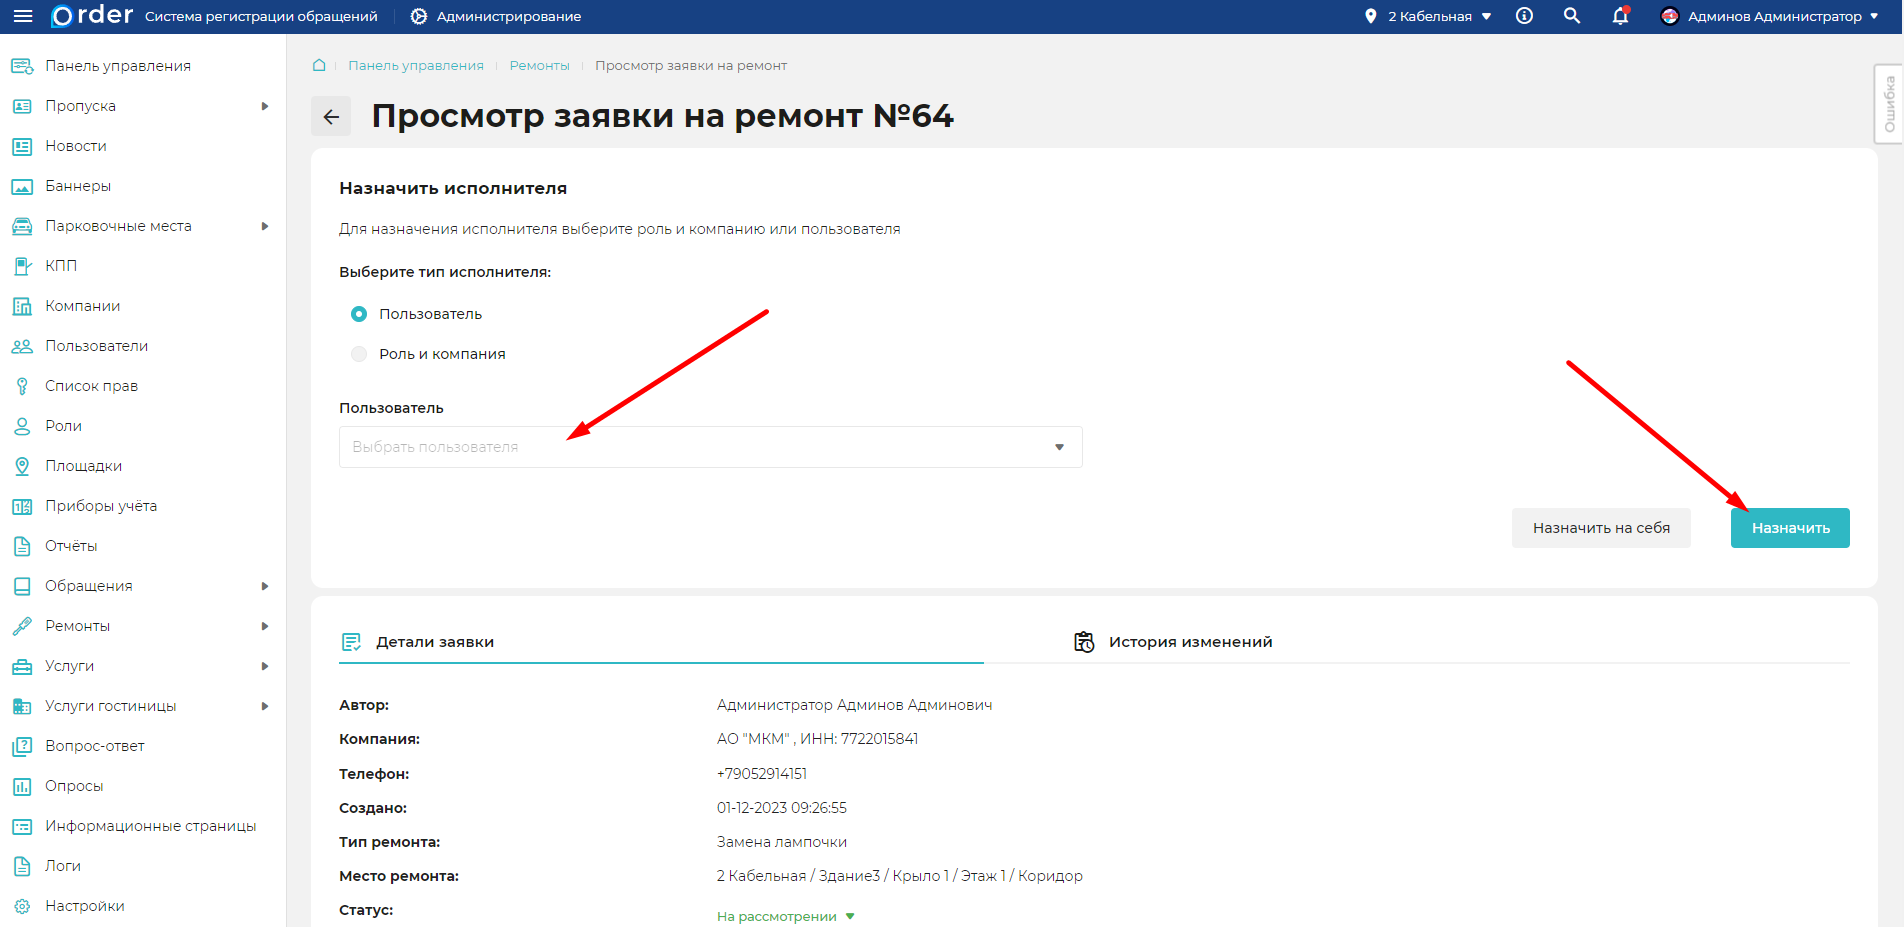Select the Приборы учёта icon
This screenshot has height=927, width=1904.
(21, 505)
